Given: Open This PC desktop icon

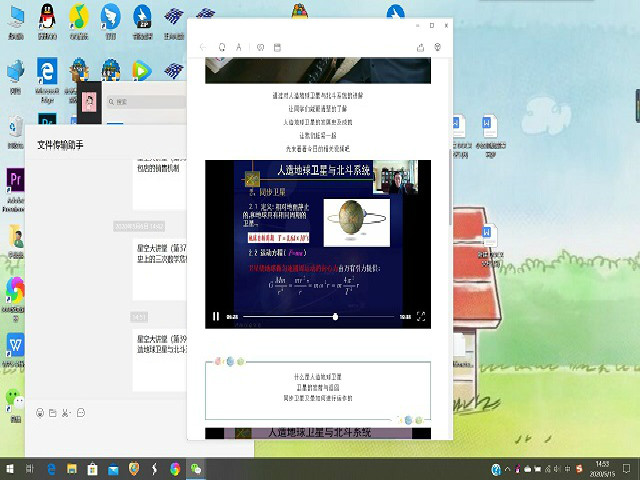Looking at the screenshot, I should [x=16, y=22].
